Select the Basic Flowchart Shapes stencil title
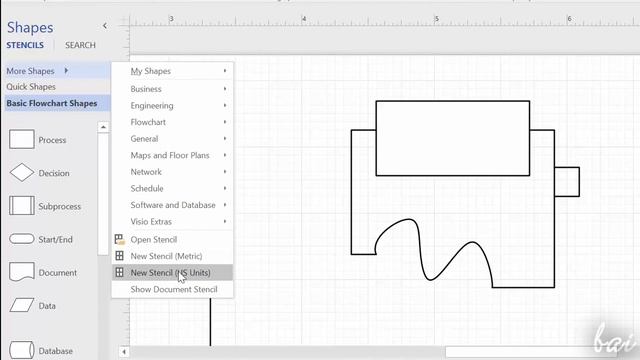 52,103
